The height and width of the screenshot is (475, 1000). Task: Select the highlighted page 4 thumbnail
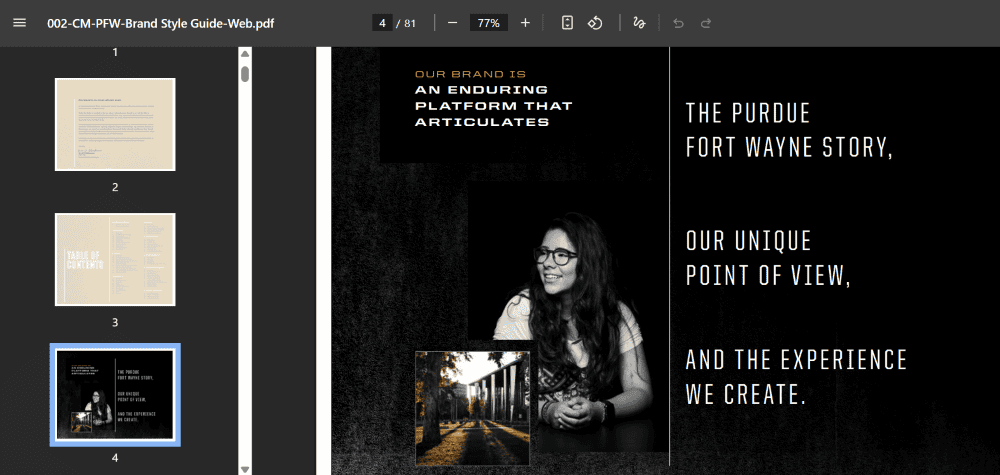pyautogui.click(x=115, y=395)
